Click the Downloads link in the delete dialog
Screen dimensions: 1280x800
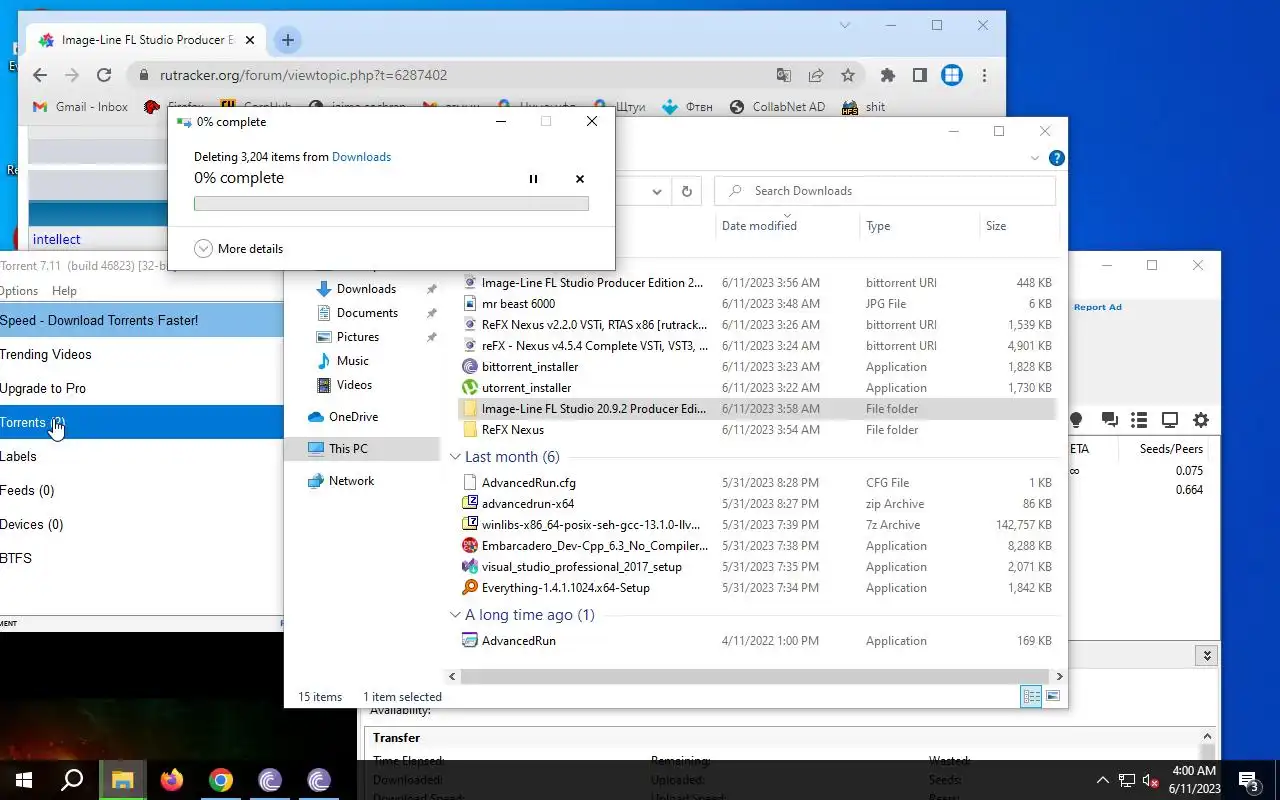click(x=361, y=157)
